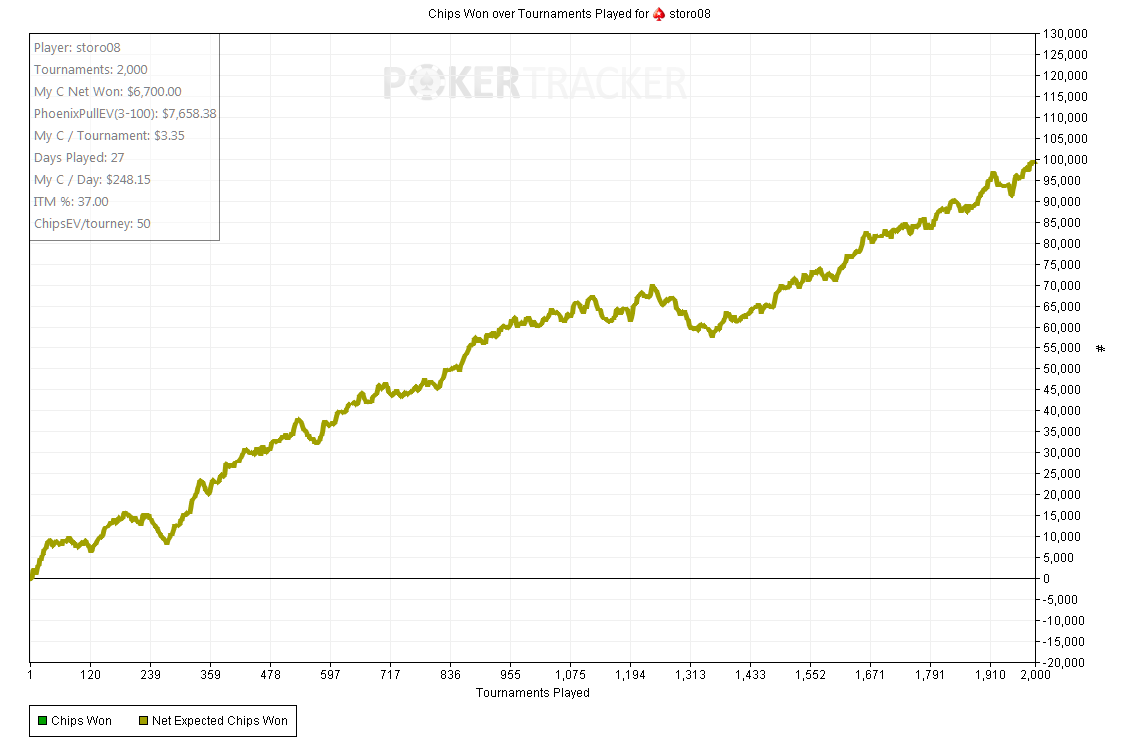Click the 1,075 tick on the x-axis
Screen dimensions: 1122x750
click(x=570, y=675)
